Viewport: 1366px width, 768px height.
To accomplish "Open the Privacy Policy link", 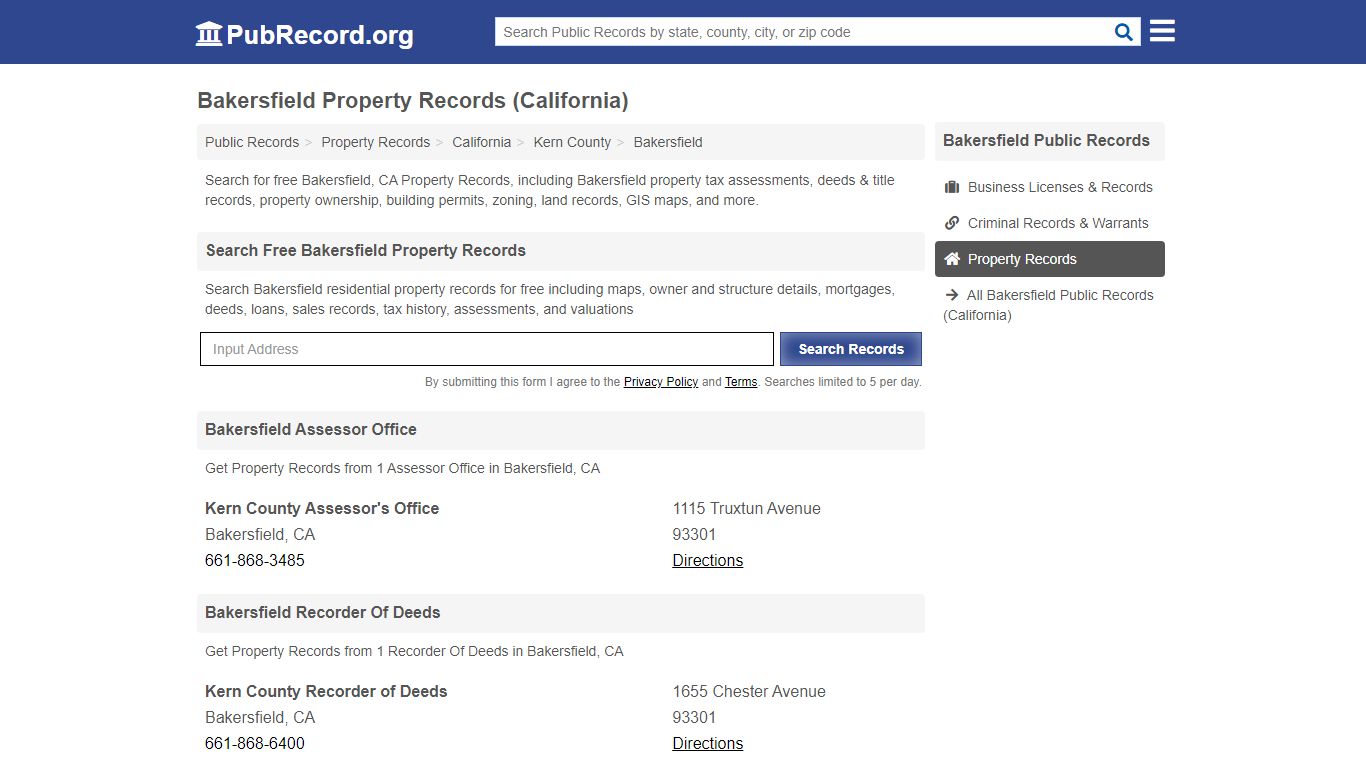I will (661, 382).
